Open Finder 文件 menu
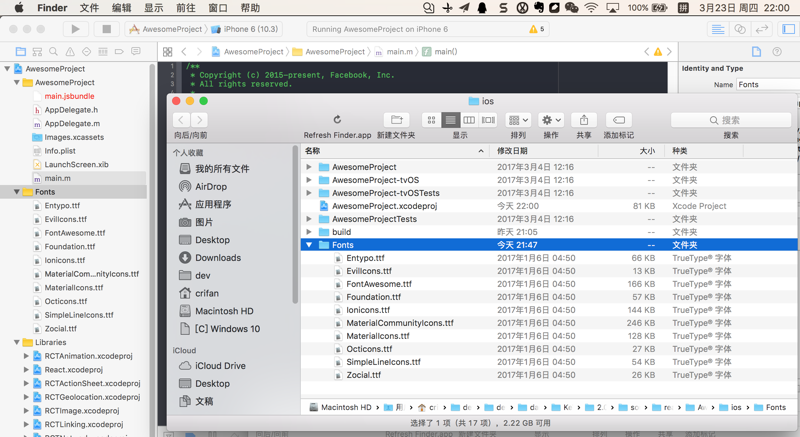Viewport: 800px width, 437px height. pyautogui.click(x=89, y=8)
